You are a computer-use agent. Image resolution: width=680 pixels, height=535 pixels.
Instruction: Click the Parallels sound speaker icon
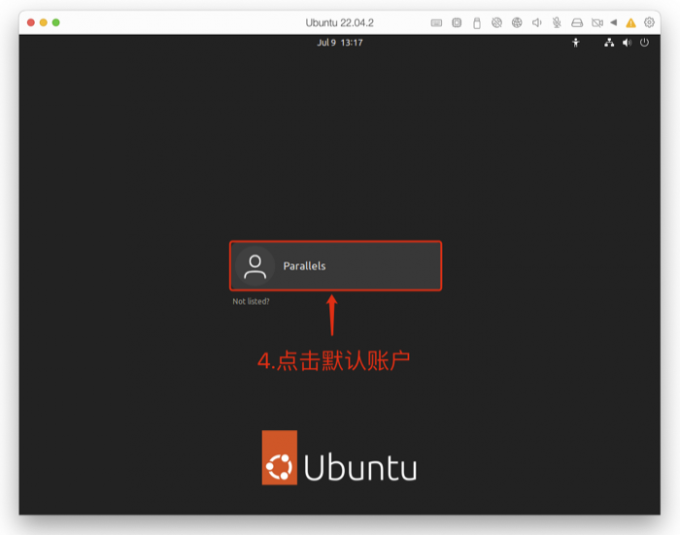537,23
